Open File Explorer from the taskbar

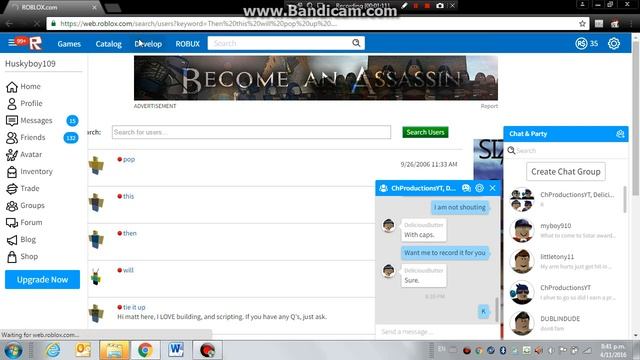coord(114,350)
